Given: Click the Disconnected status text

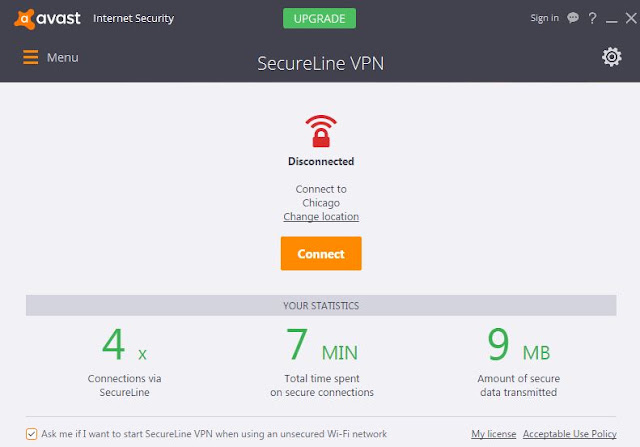Looking at the screenshot, I should (x=321, y=161).
